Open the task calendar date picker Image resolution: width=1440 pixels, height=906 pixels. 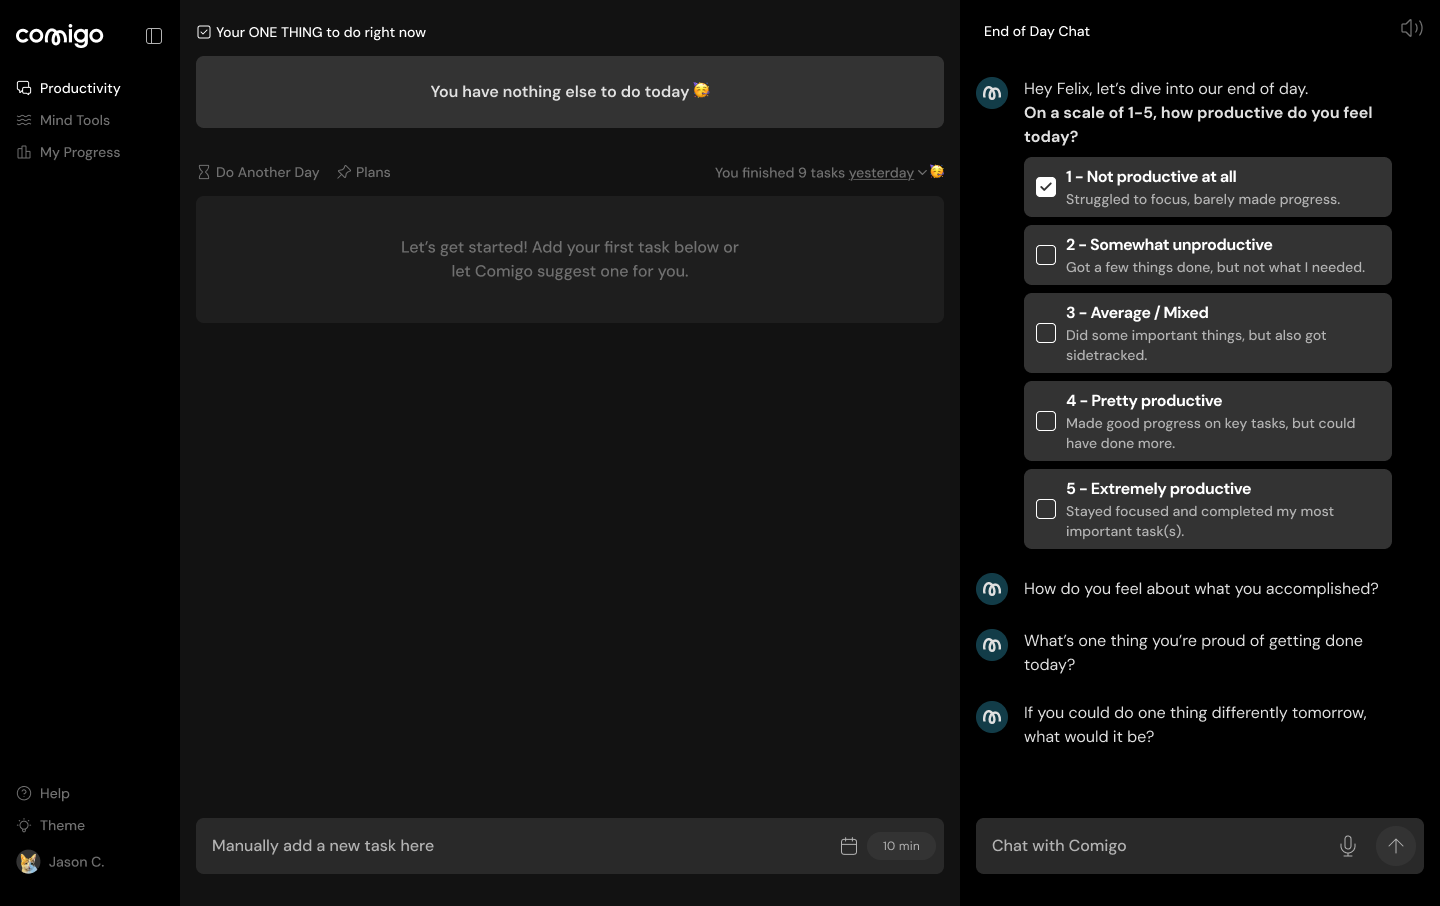tap(849, 846)
